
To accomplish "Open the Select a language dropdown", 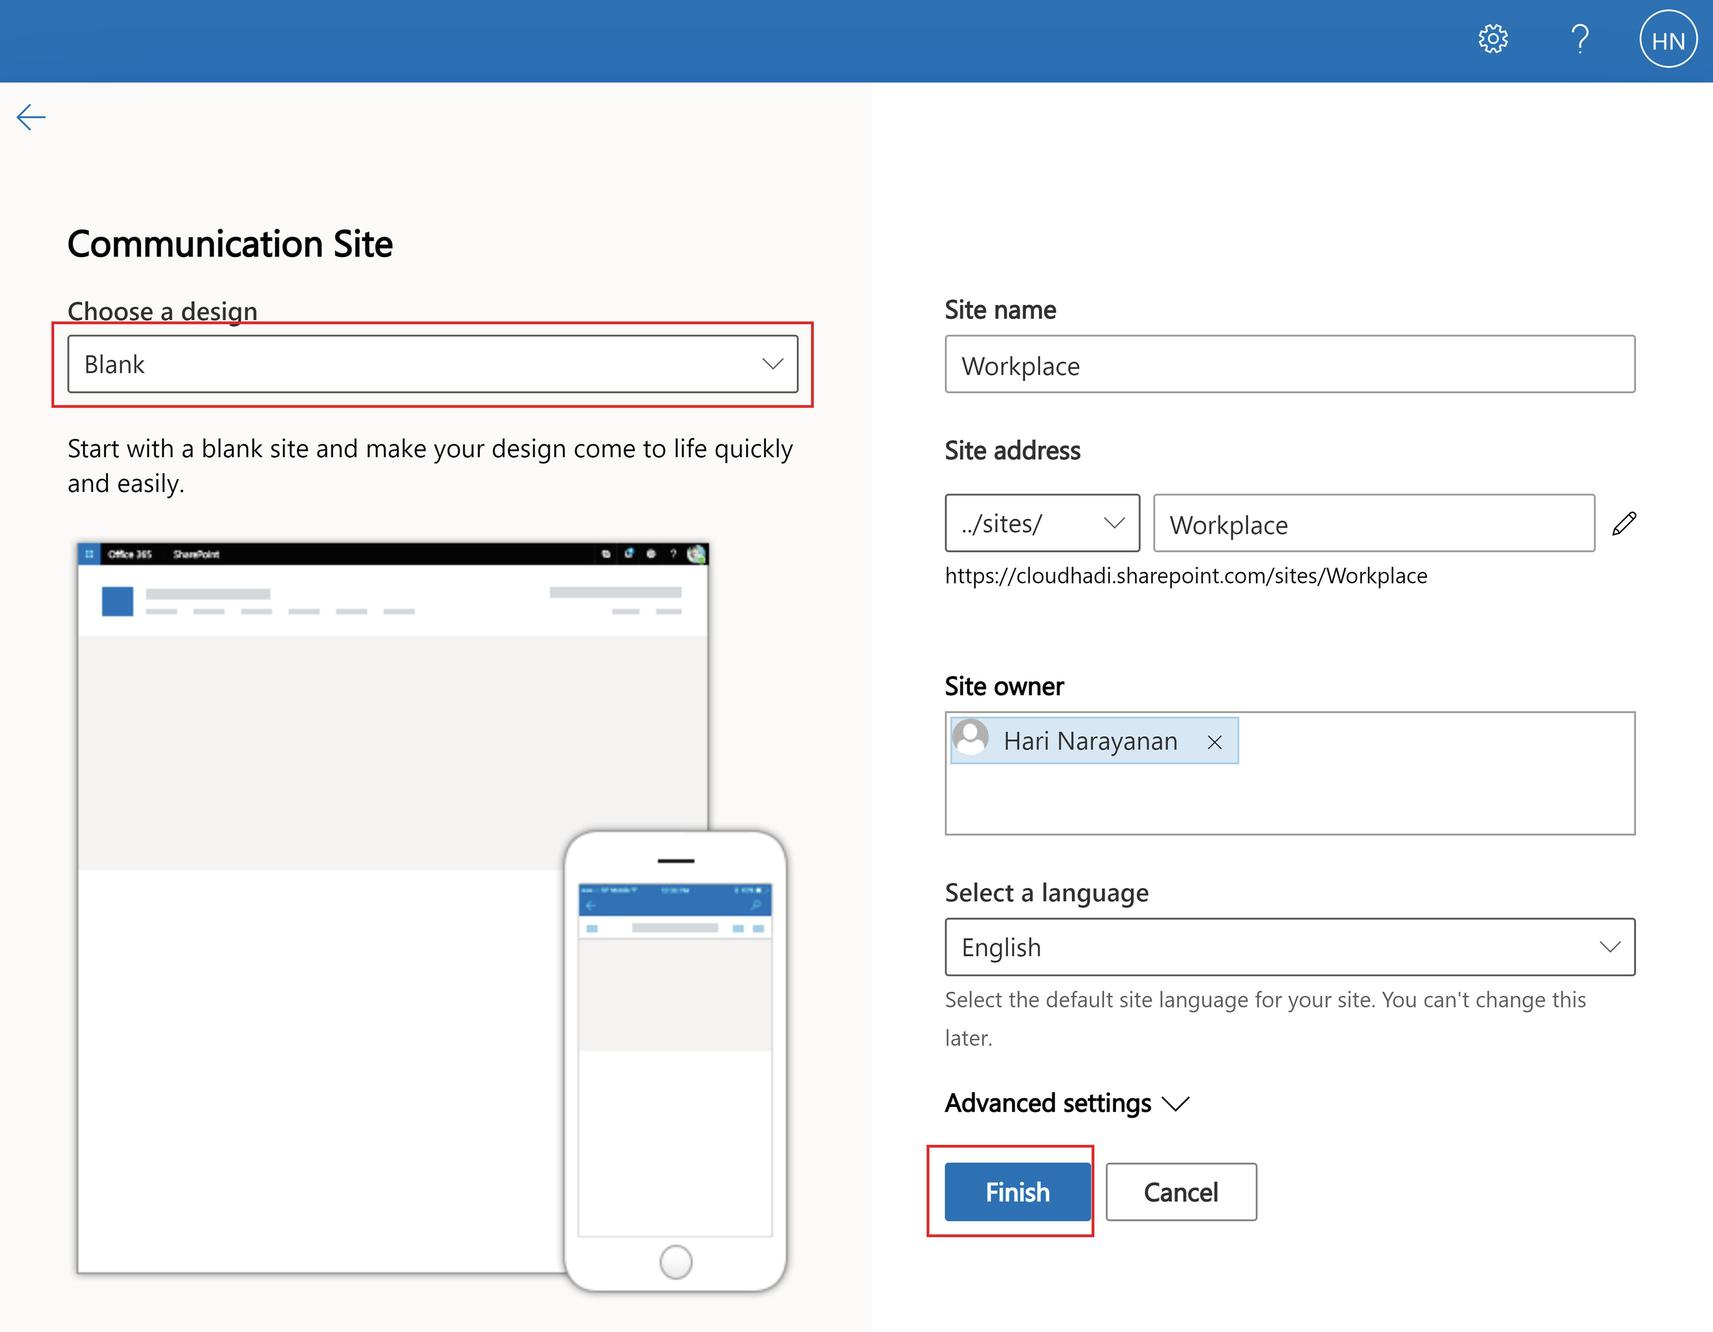I will pos(1289,947).
